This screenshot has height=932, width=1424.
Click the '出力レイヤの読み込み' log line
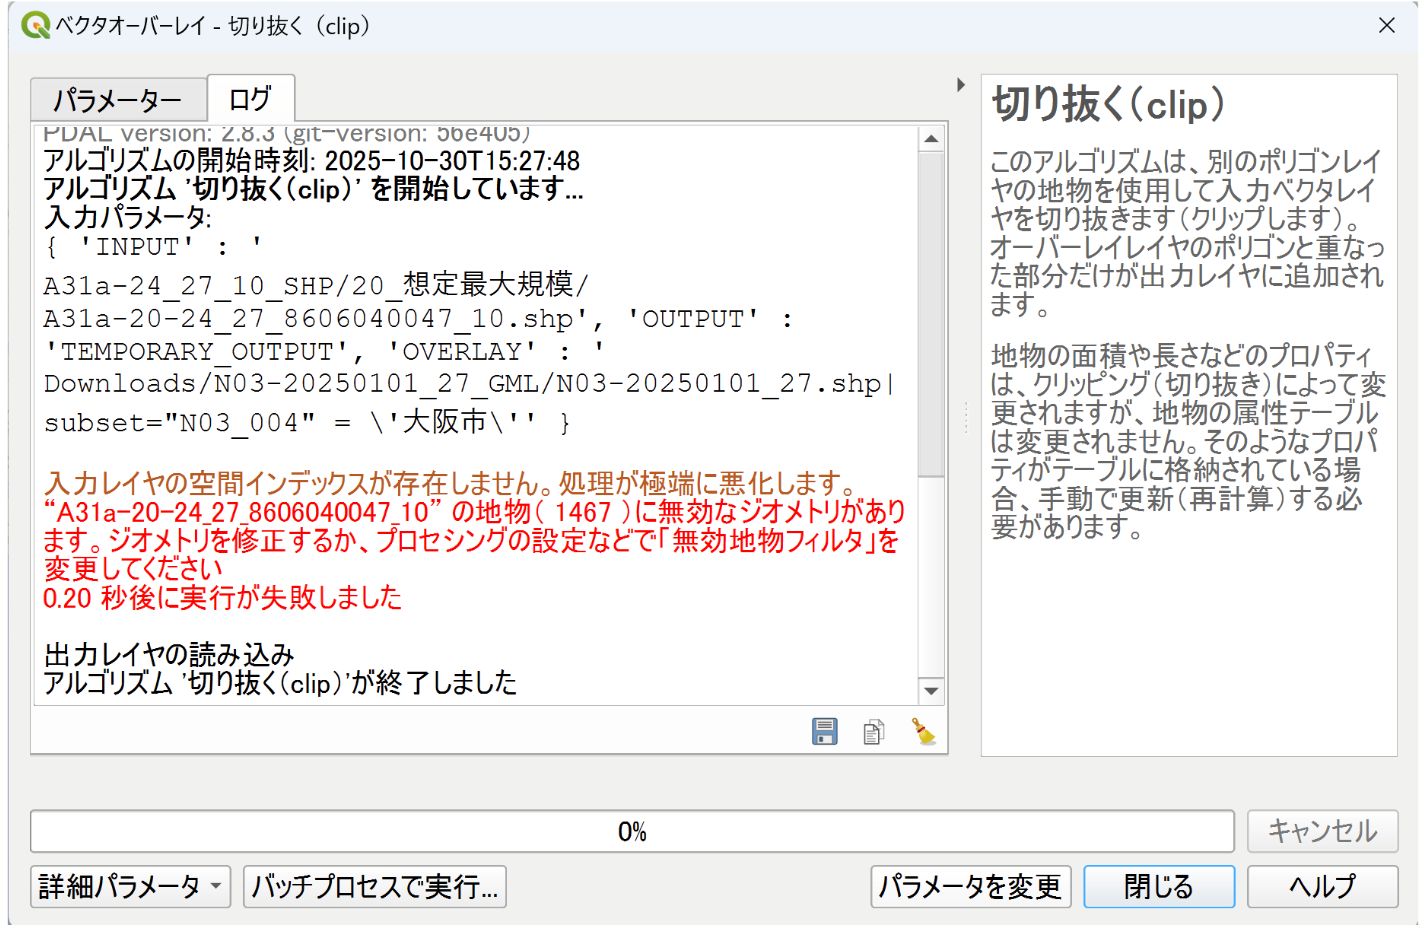coord(169,655)
